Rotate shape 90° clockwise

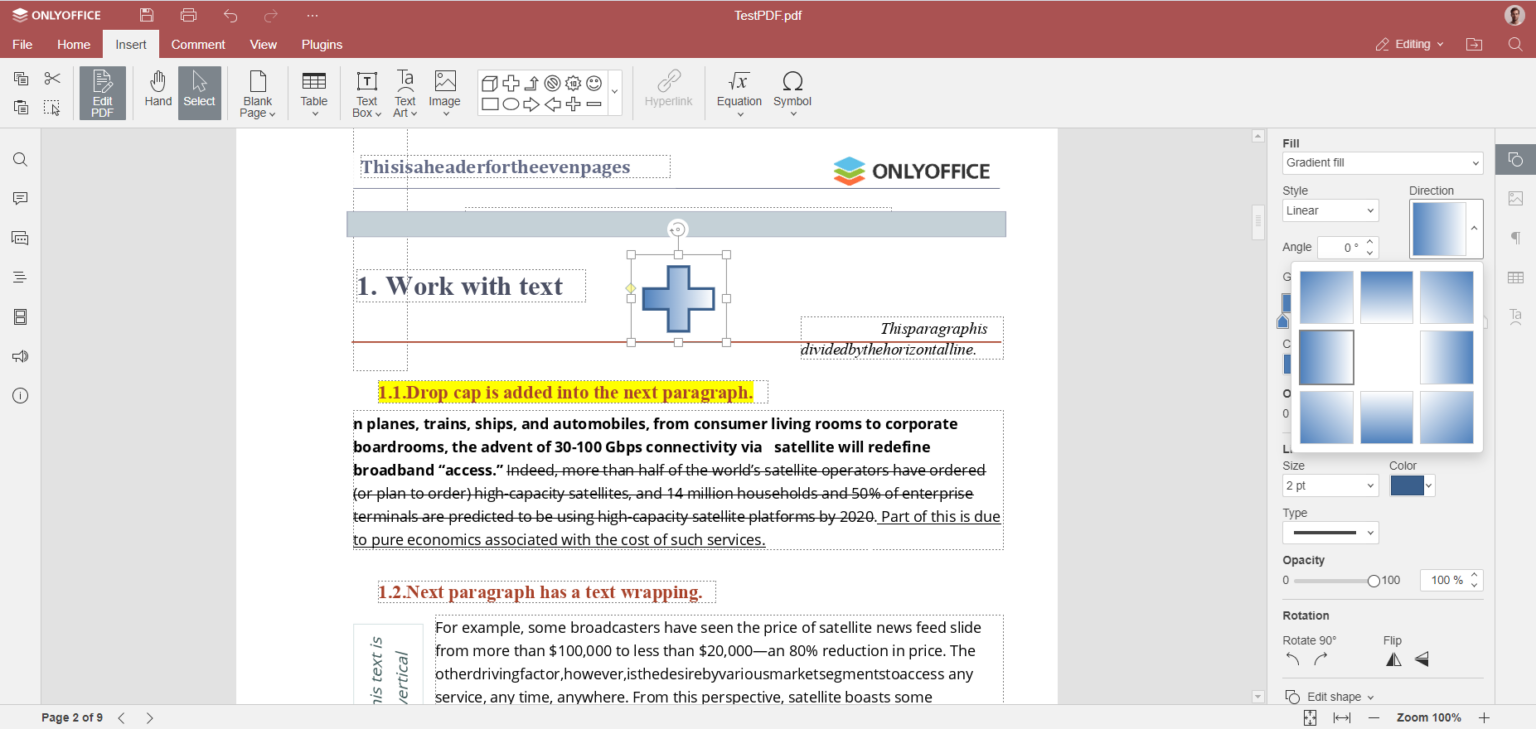pyautogui.click(x=1321, y=659)
